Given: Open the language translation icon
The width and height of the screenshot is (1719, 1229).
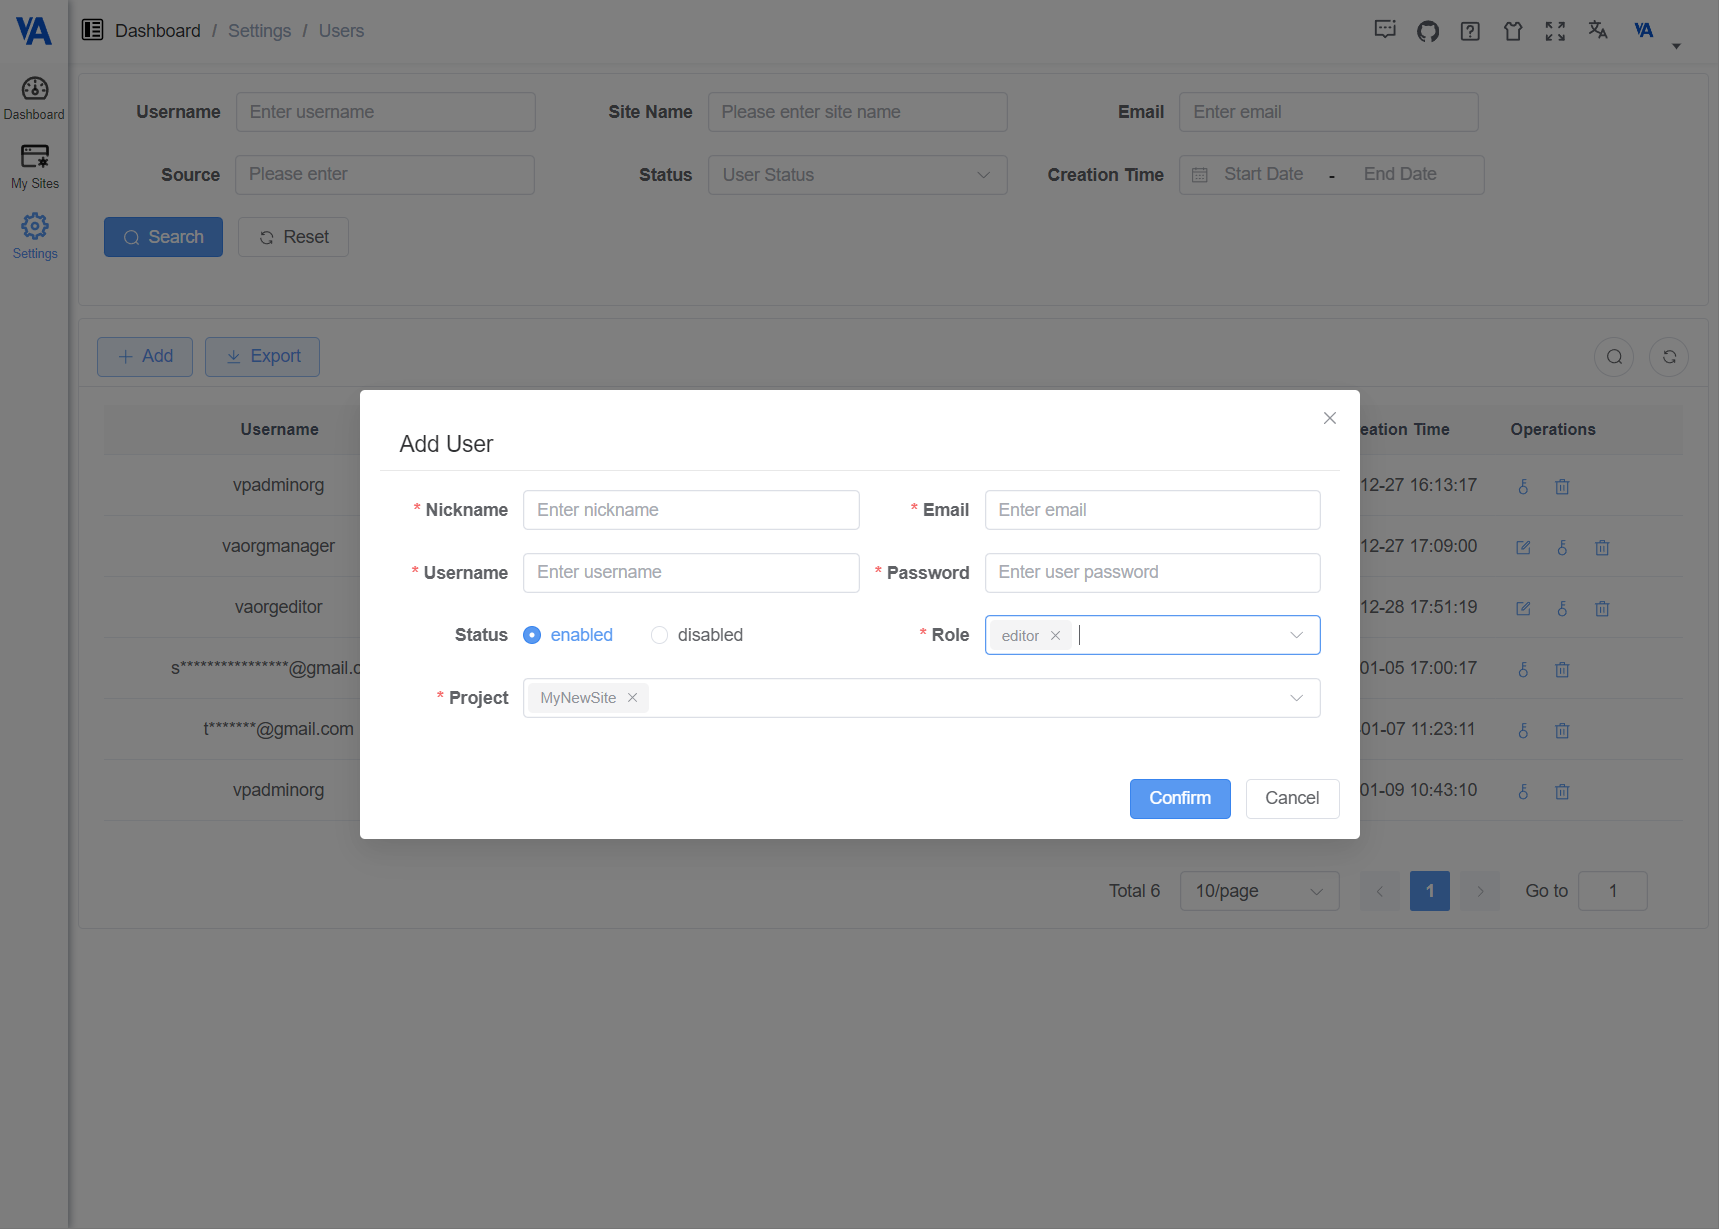Looking at the screenshot, I should 1598,30.
